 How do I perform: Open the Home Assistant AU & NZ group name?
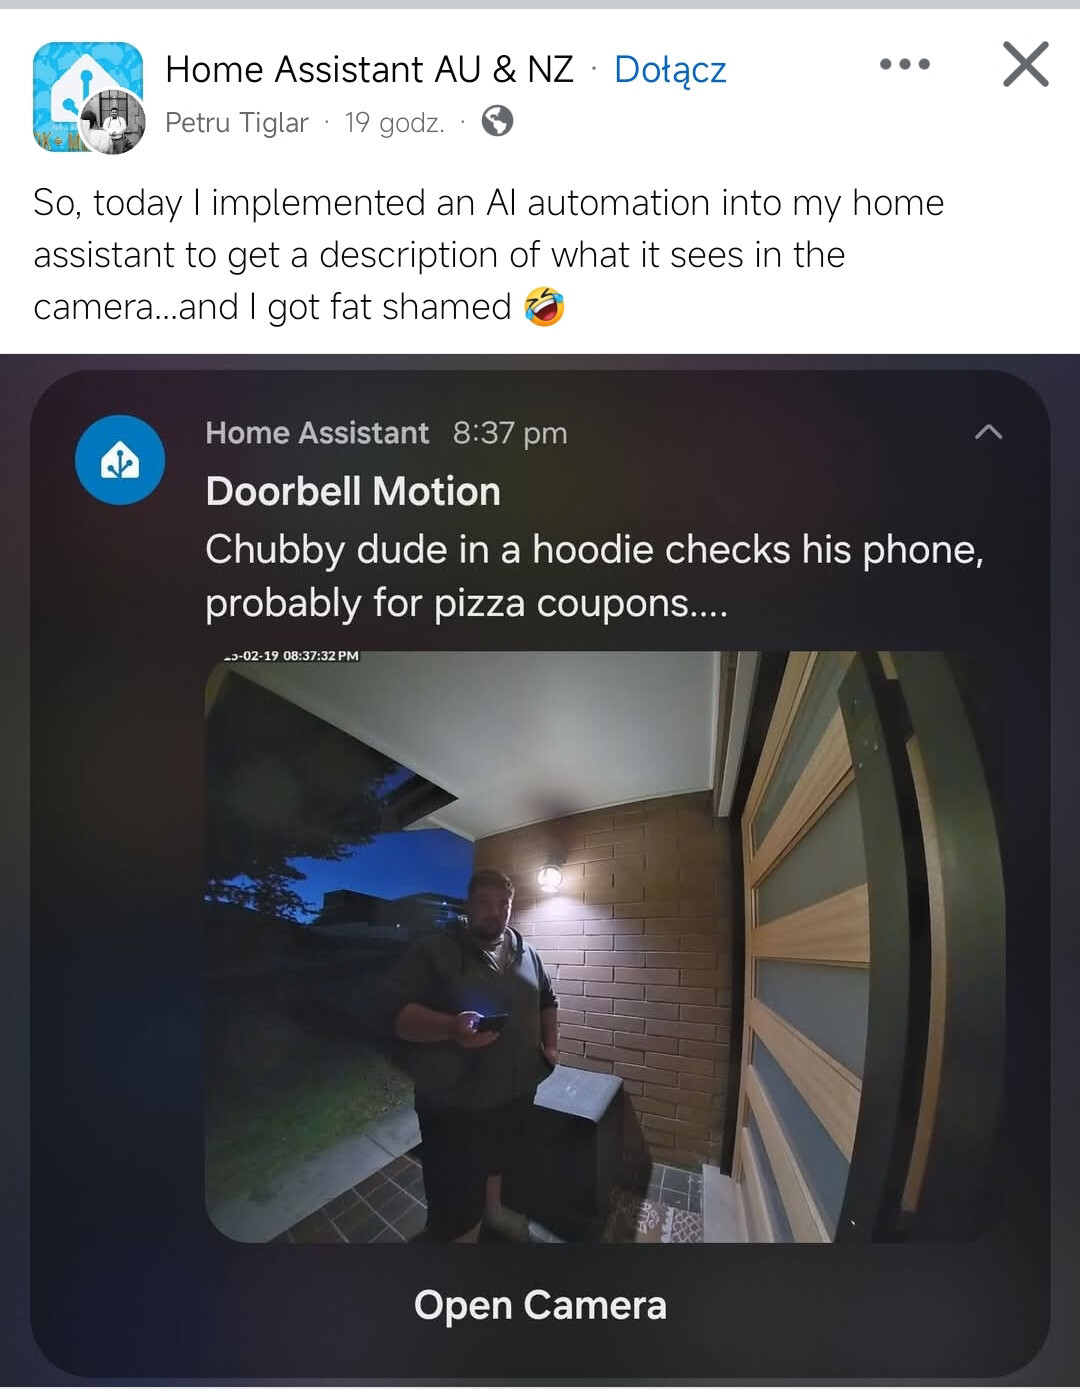tap(369, 69)
